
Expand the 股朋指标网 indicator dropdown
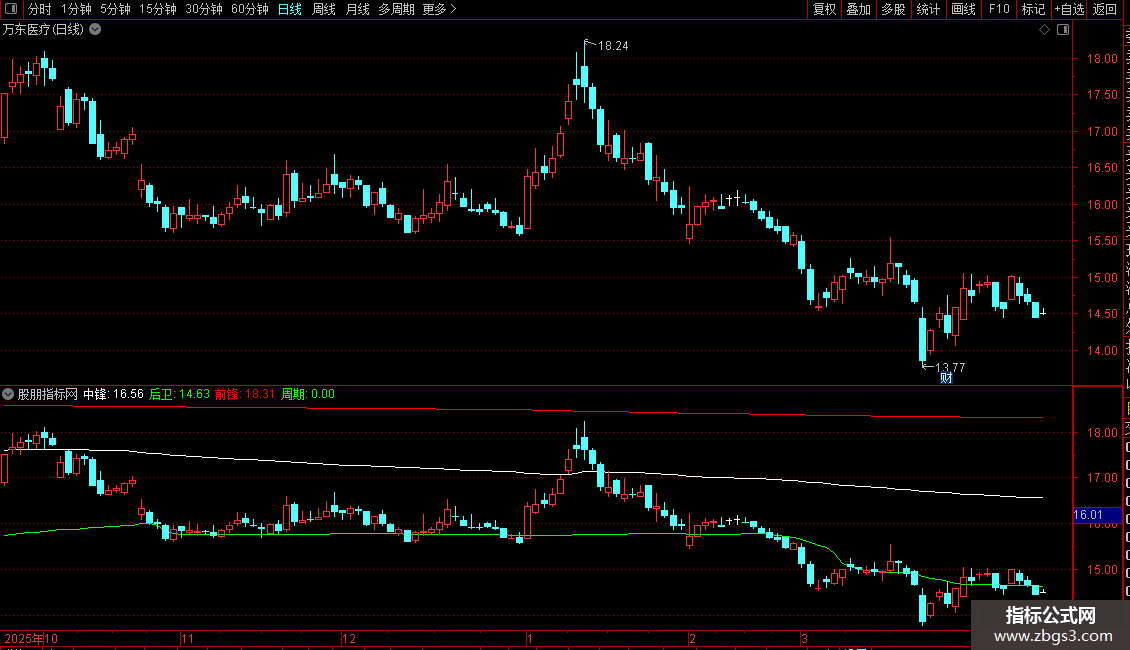pos(8,394)
